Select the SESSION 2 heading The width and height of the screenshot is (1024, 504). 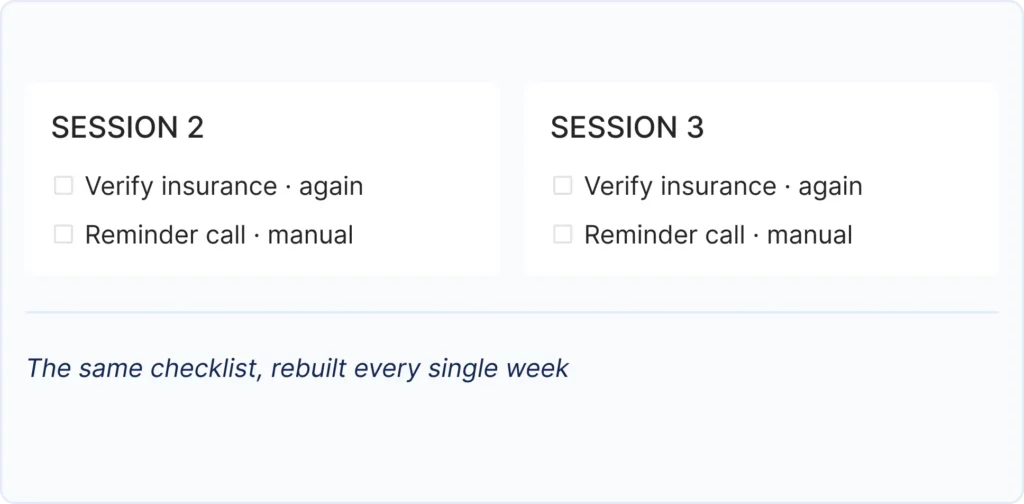[128, 127]
